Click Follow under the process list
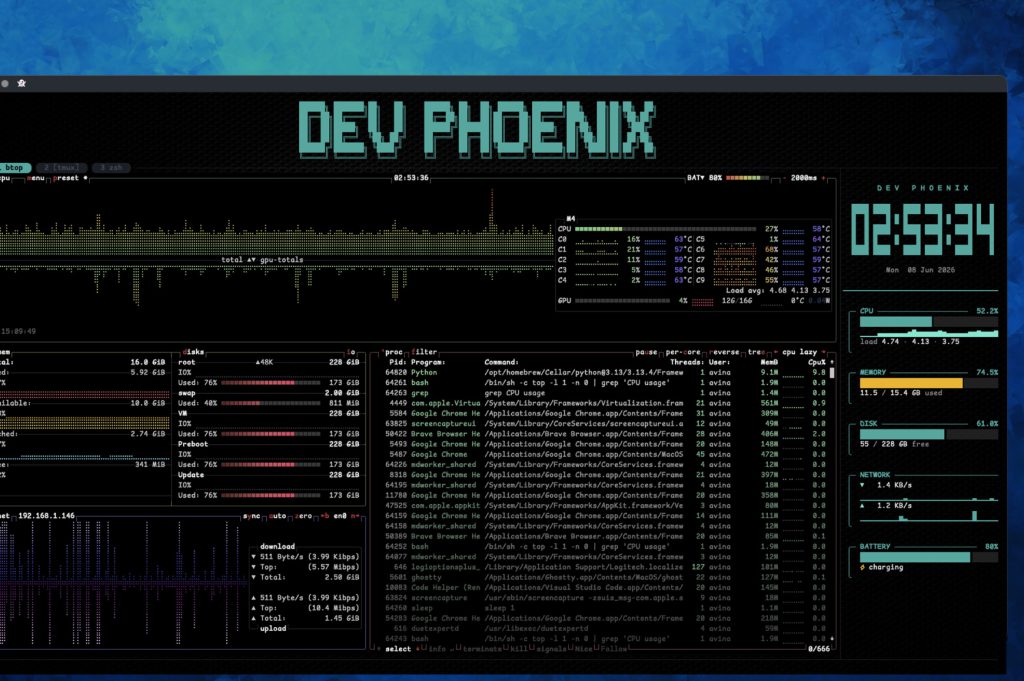Viewport: 1024px width, 681px height. click(612, 649)
